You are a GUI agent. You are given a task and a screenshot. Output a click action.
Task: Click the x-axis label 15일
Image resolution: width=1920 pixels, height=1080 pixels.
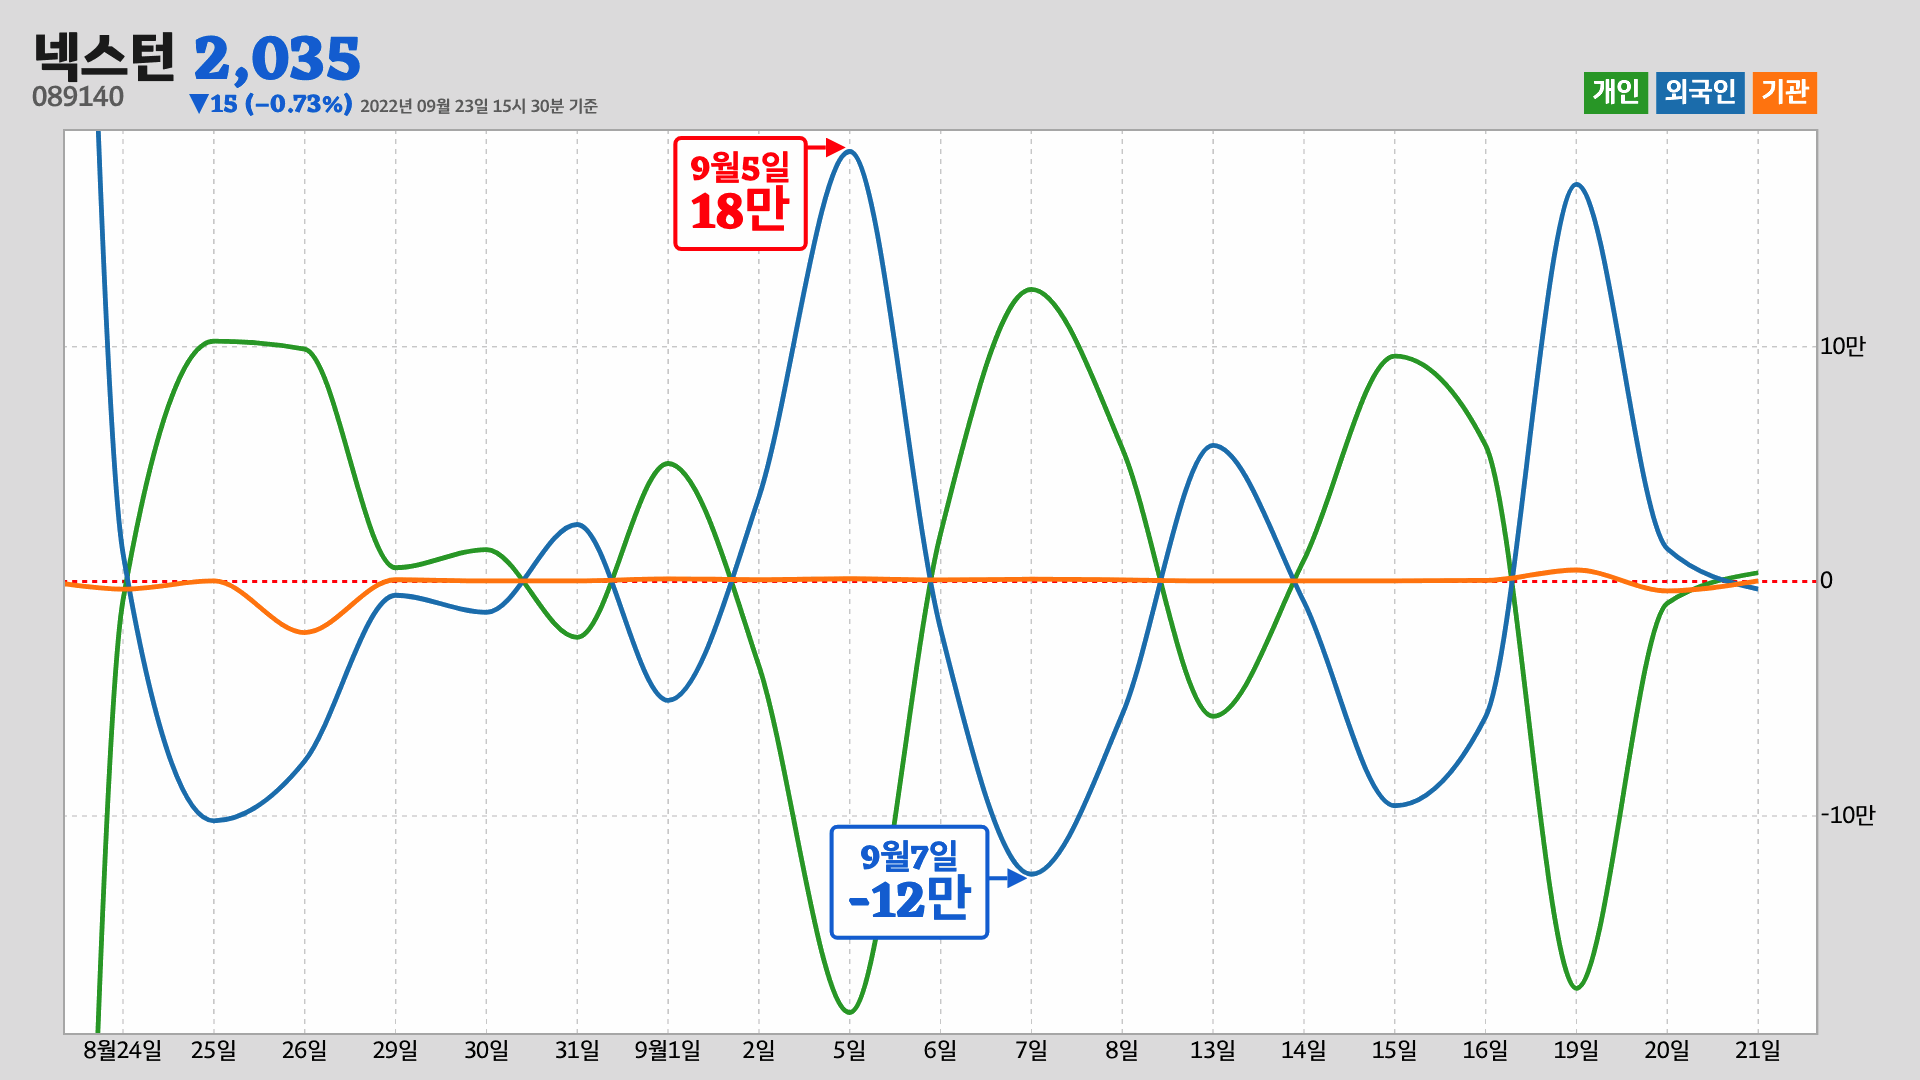(1395, 1051)
